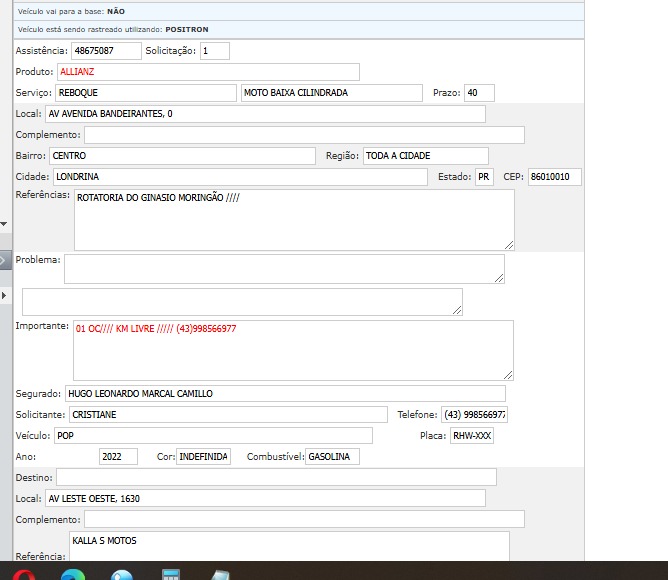This screenshot has height=580, width=668.
Task: Select the Região field TODA A CIDADE
Action: pyautogui.click(x=426, y=156)
